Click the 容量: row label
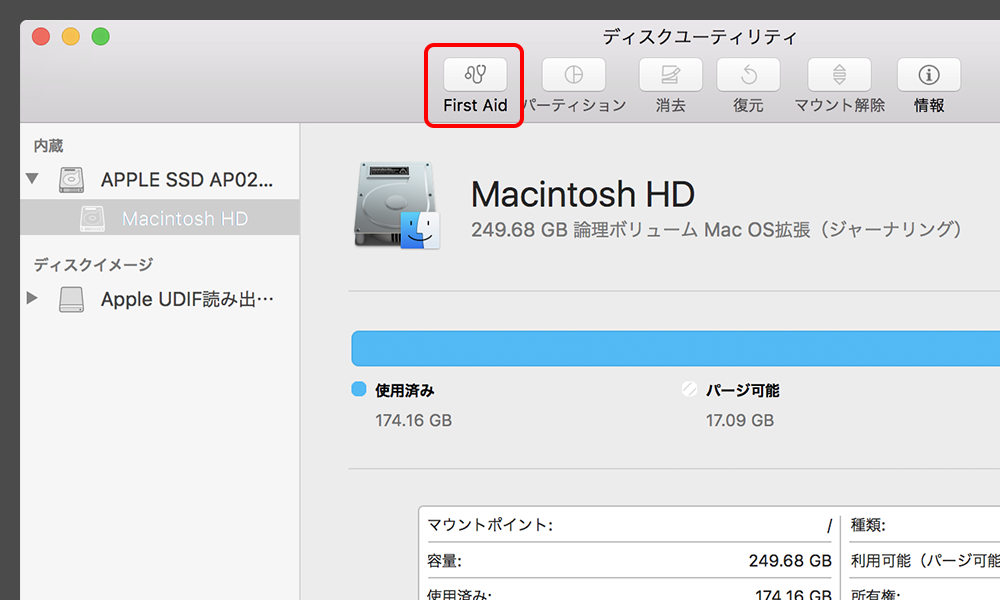 pyautogui.click(x=444, y=560)
